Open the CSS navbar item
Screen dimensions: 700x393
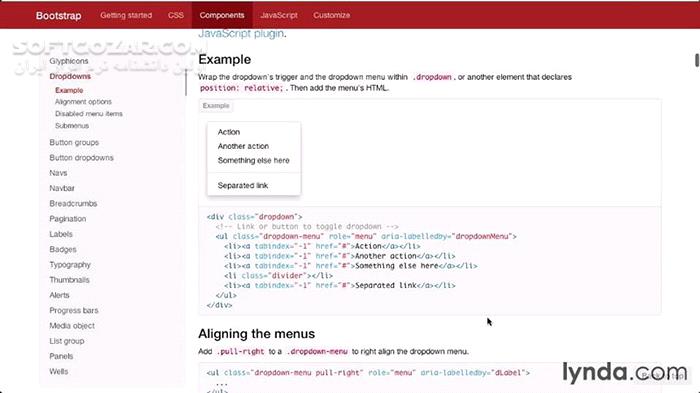point(176,15)
